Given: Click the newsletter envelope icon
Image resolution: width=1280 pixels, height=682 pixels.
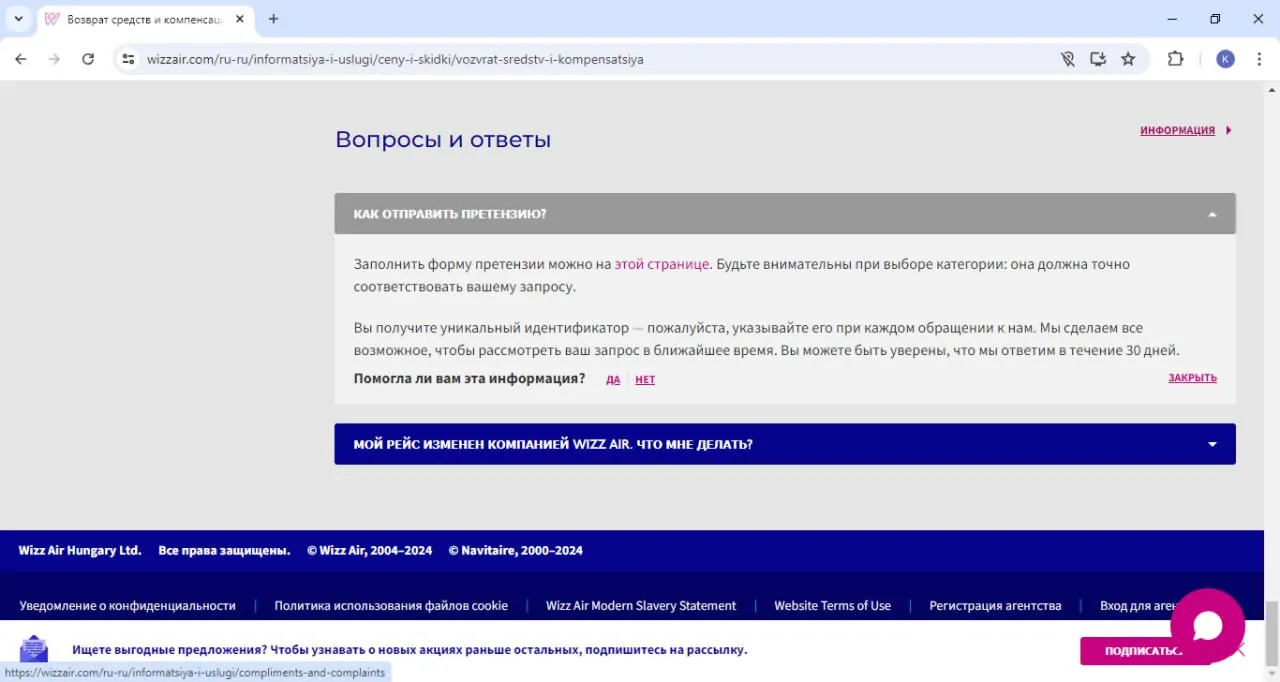Looking at the screenshot, I should pos(34,649).
